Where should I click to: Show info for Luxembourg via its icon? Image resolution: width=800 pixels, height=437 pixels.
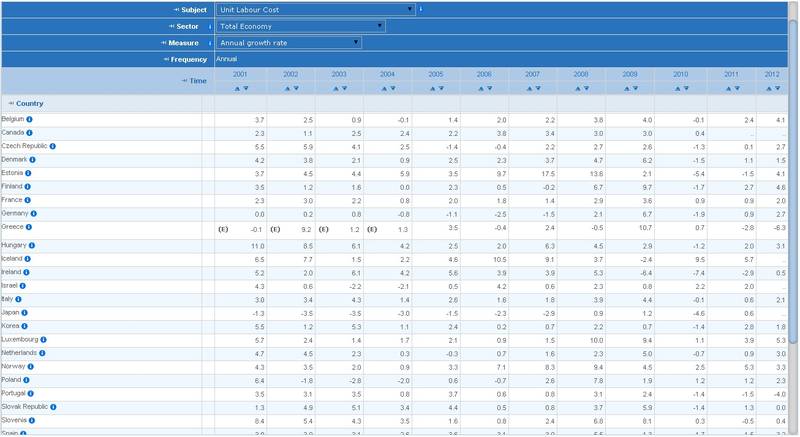tap(43, 339)
